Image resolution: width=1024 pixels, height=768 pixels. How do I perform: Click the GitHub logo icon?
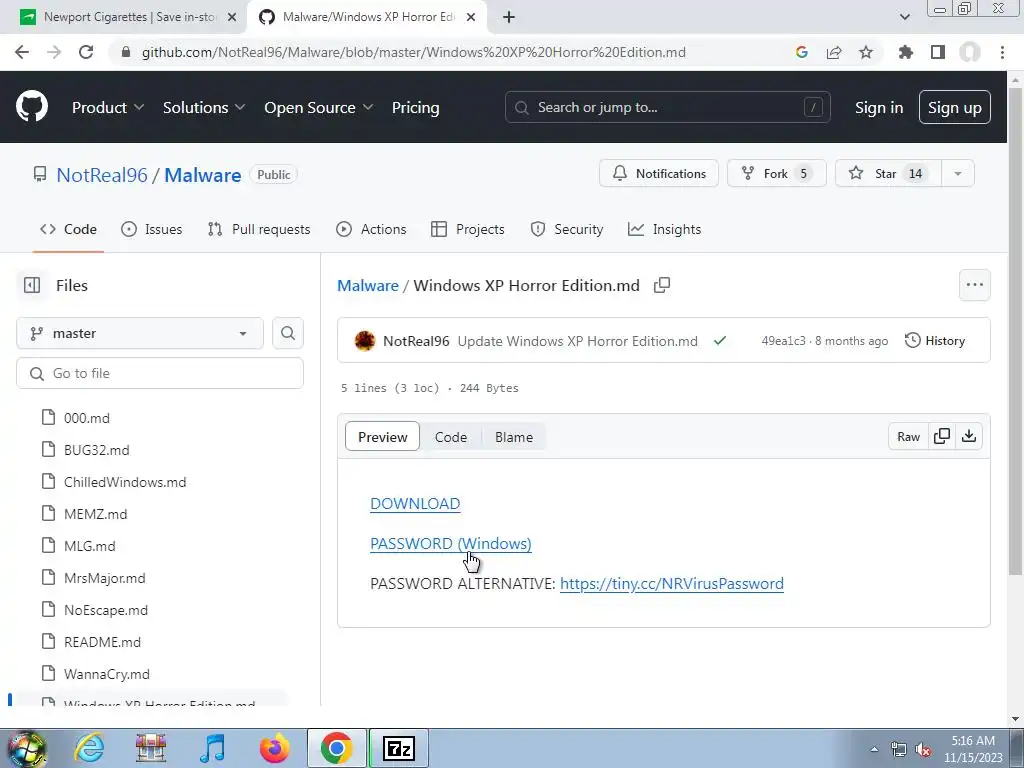pyautogui.click(x=31, y=107)
